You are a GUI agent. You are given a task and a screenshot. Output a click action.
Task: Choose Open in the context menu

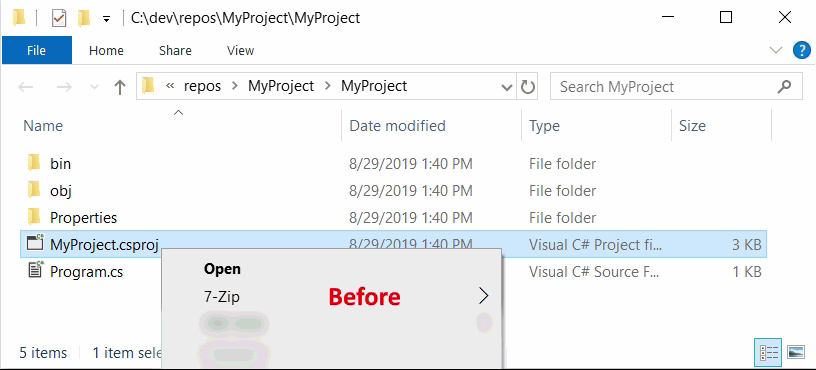222,269
